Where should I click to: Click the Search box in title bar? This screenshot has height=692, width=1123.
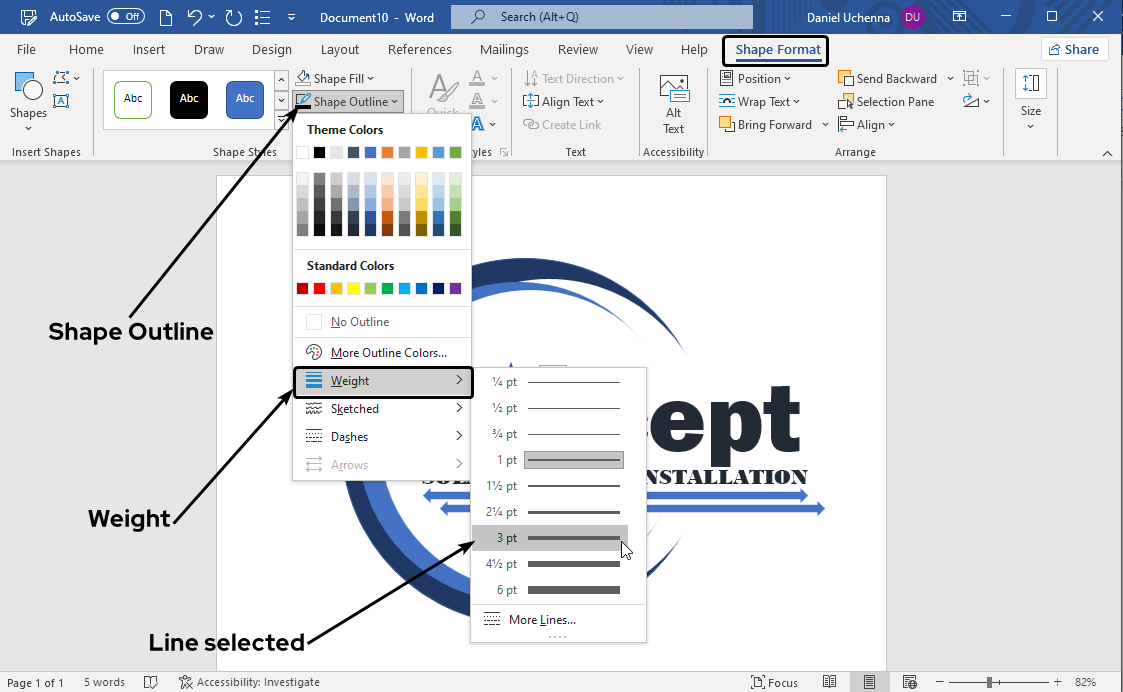601,17
